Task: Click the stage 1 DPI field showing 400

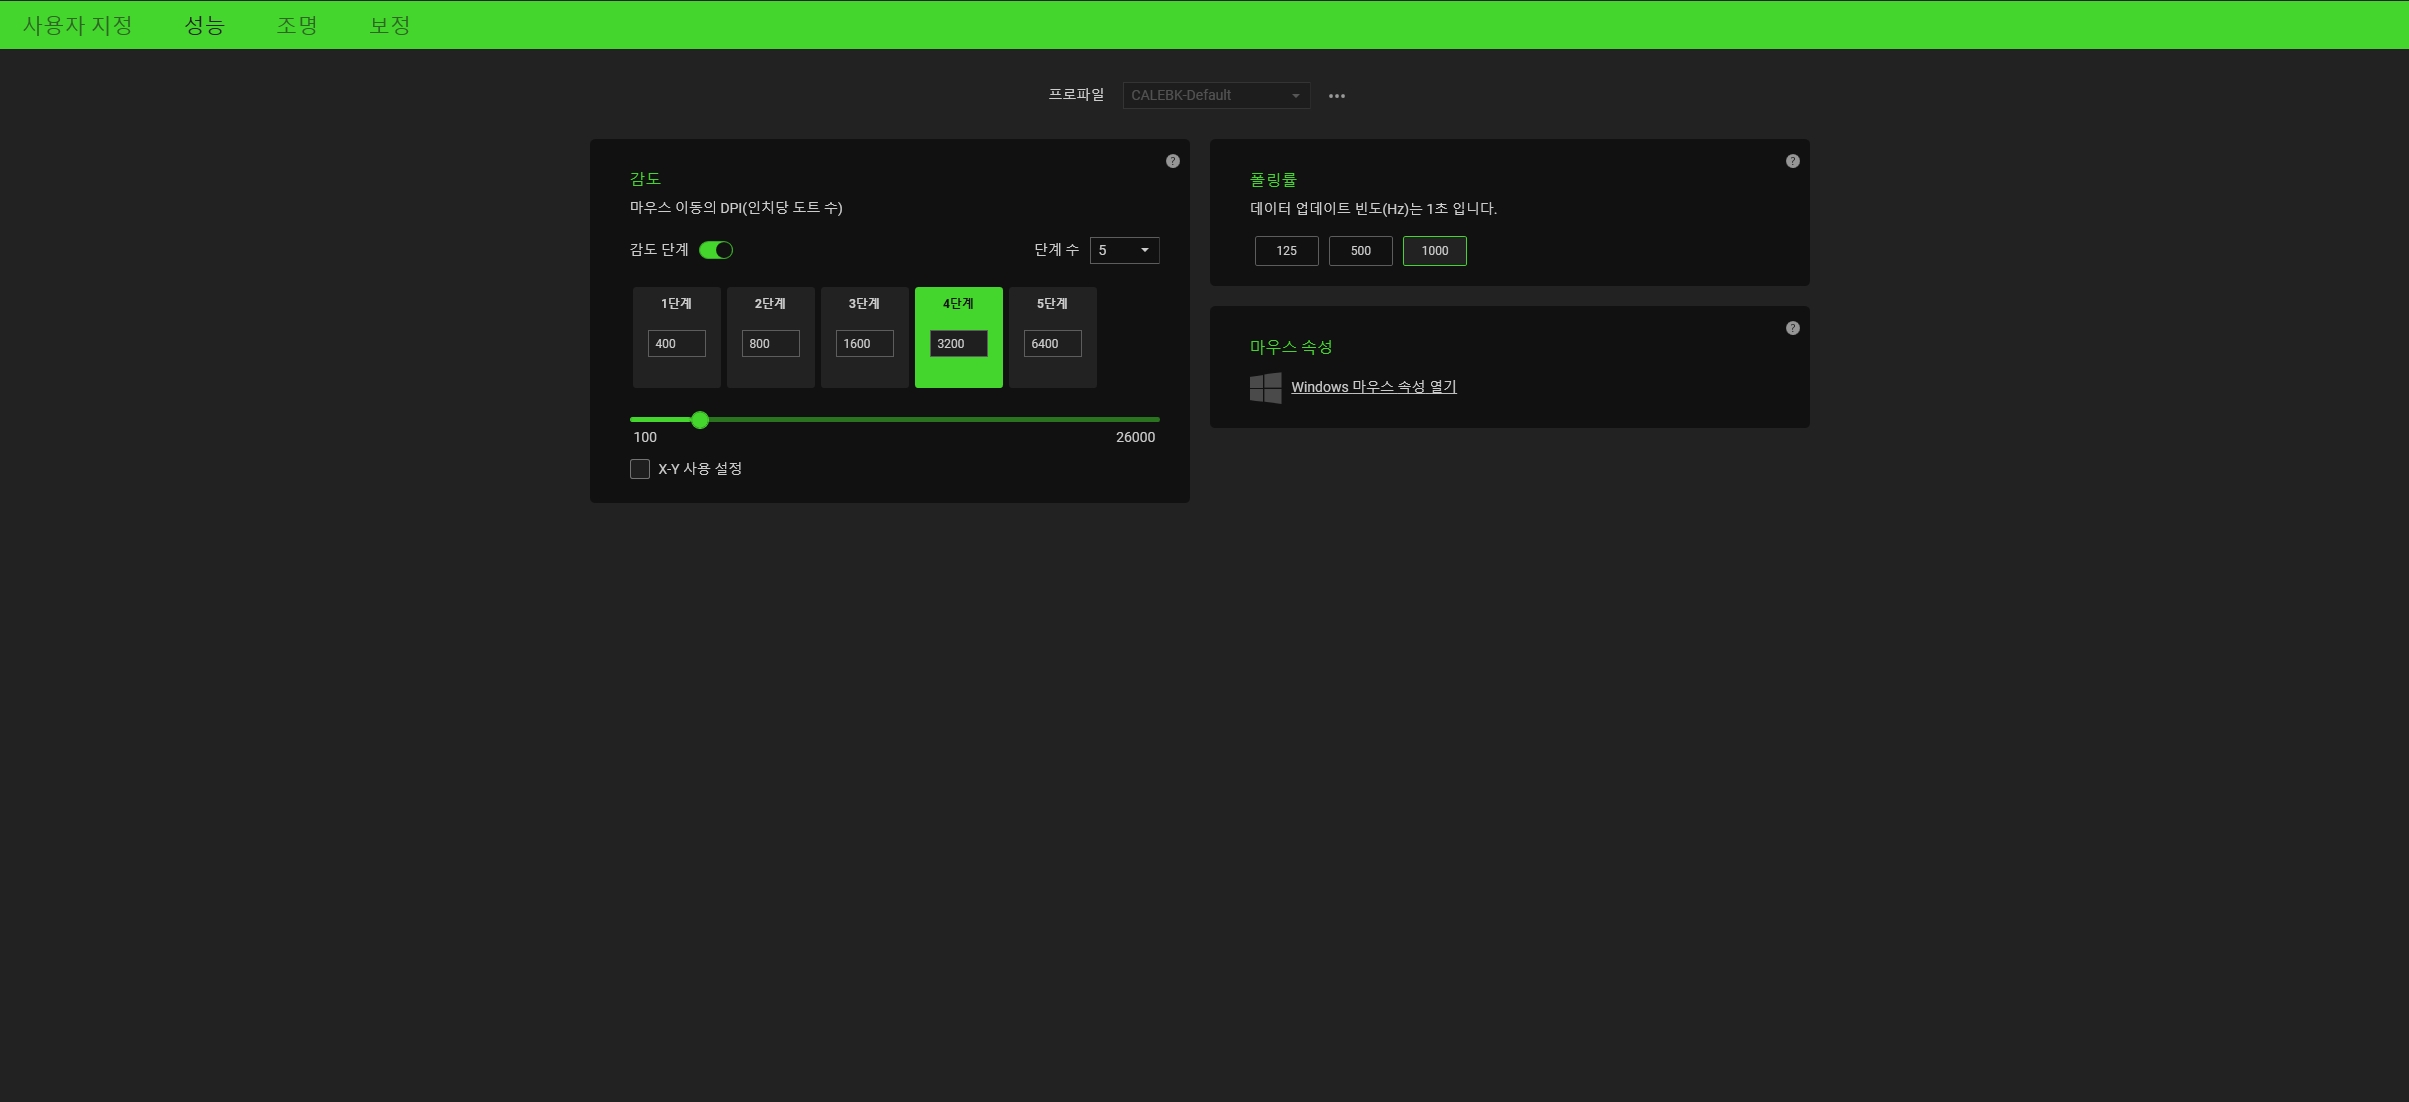Action: point(676,344)
